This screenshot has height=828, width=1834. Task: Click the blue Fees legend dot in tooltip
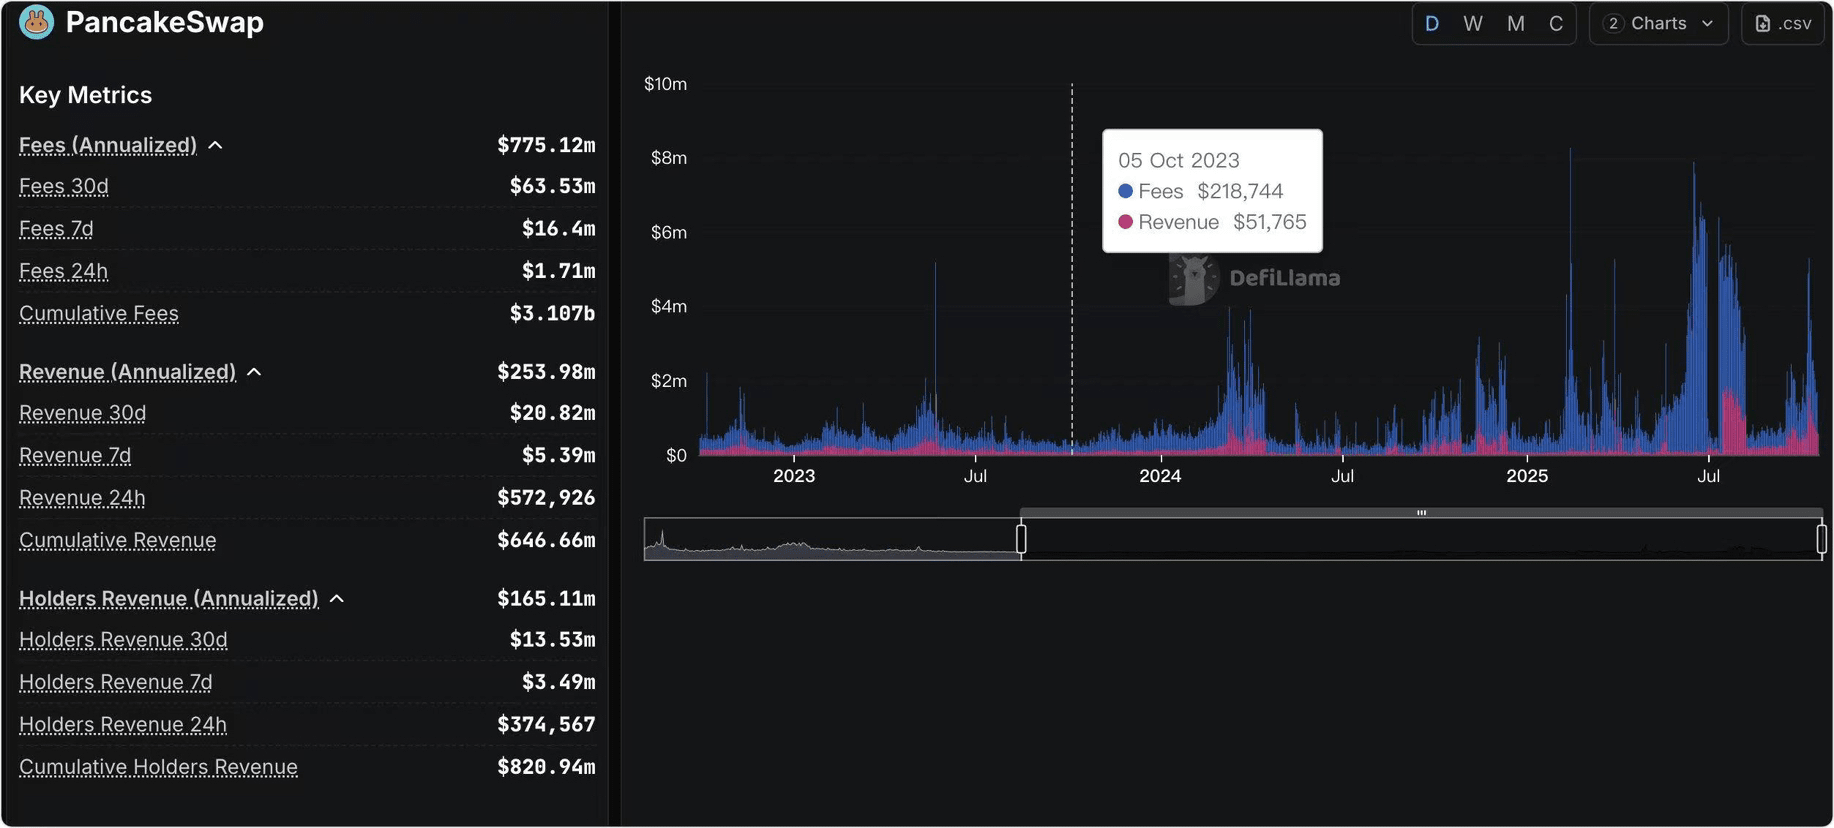pyautogui.click(x=1125, y=191)
